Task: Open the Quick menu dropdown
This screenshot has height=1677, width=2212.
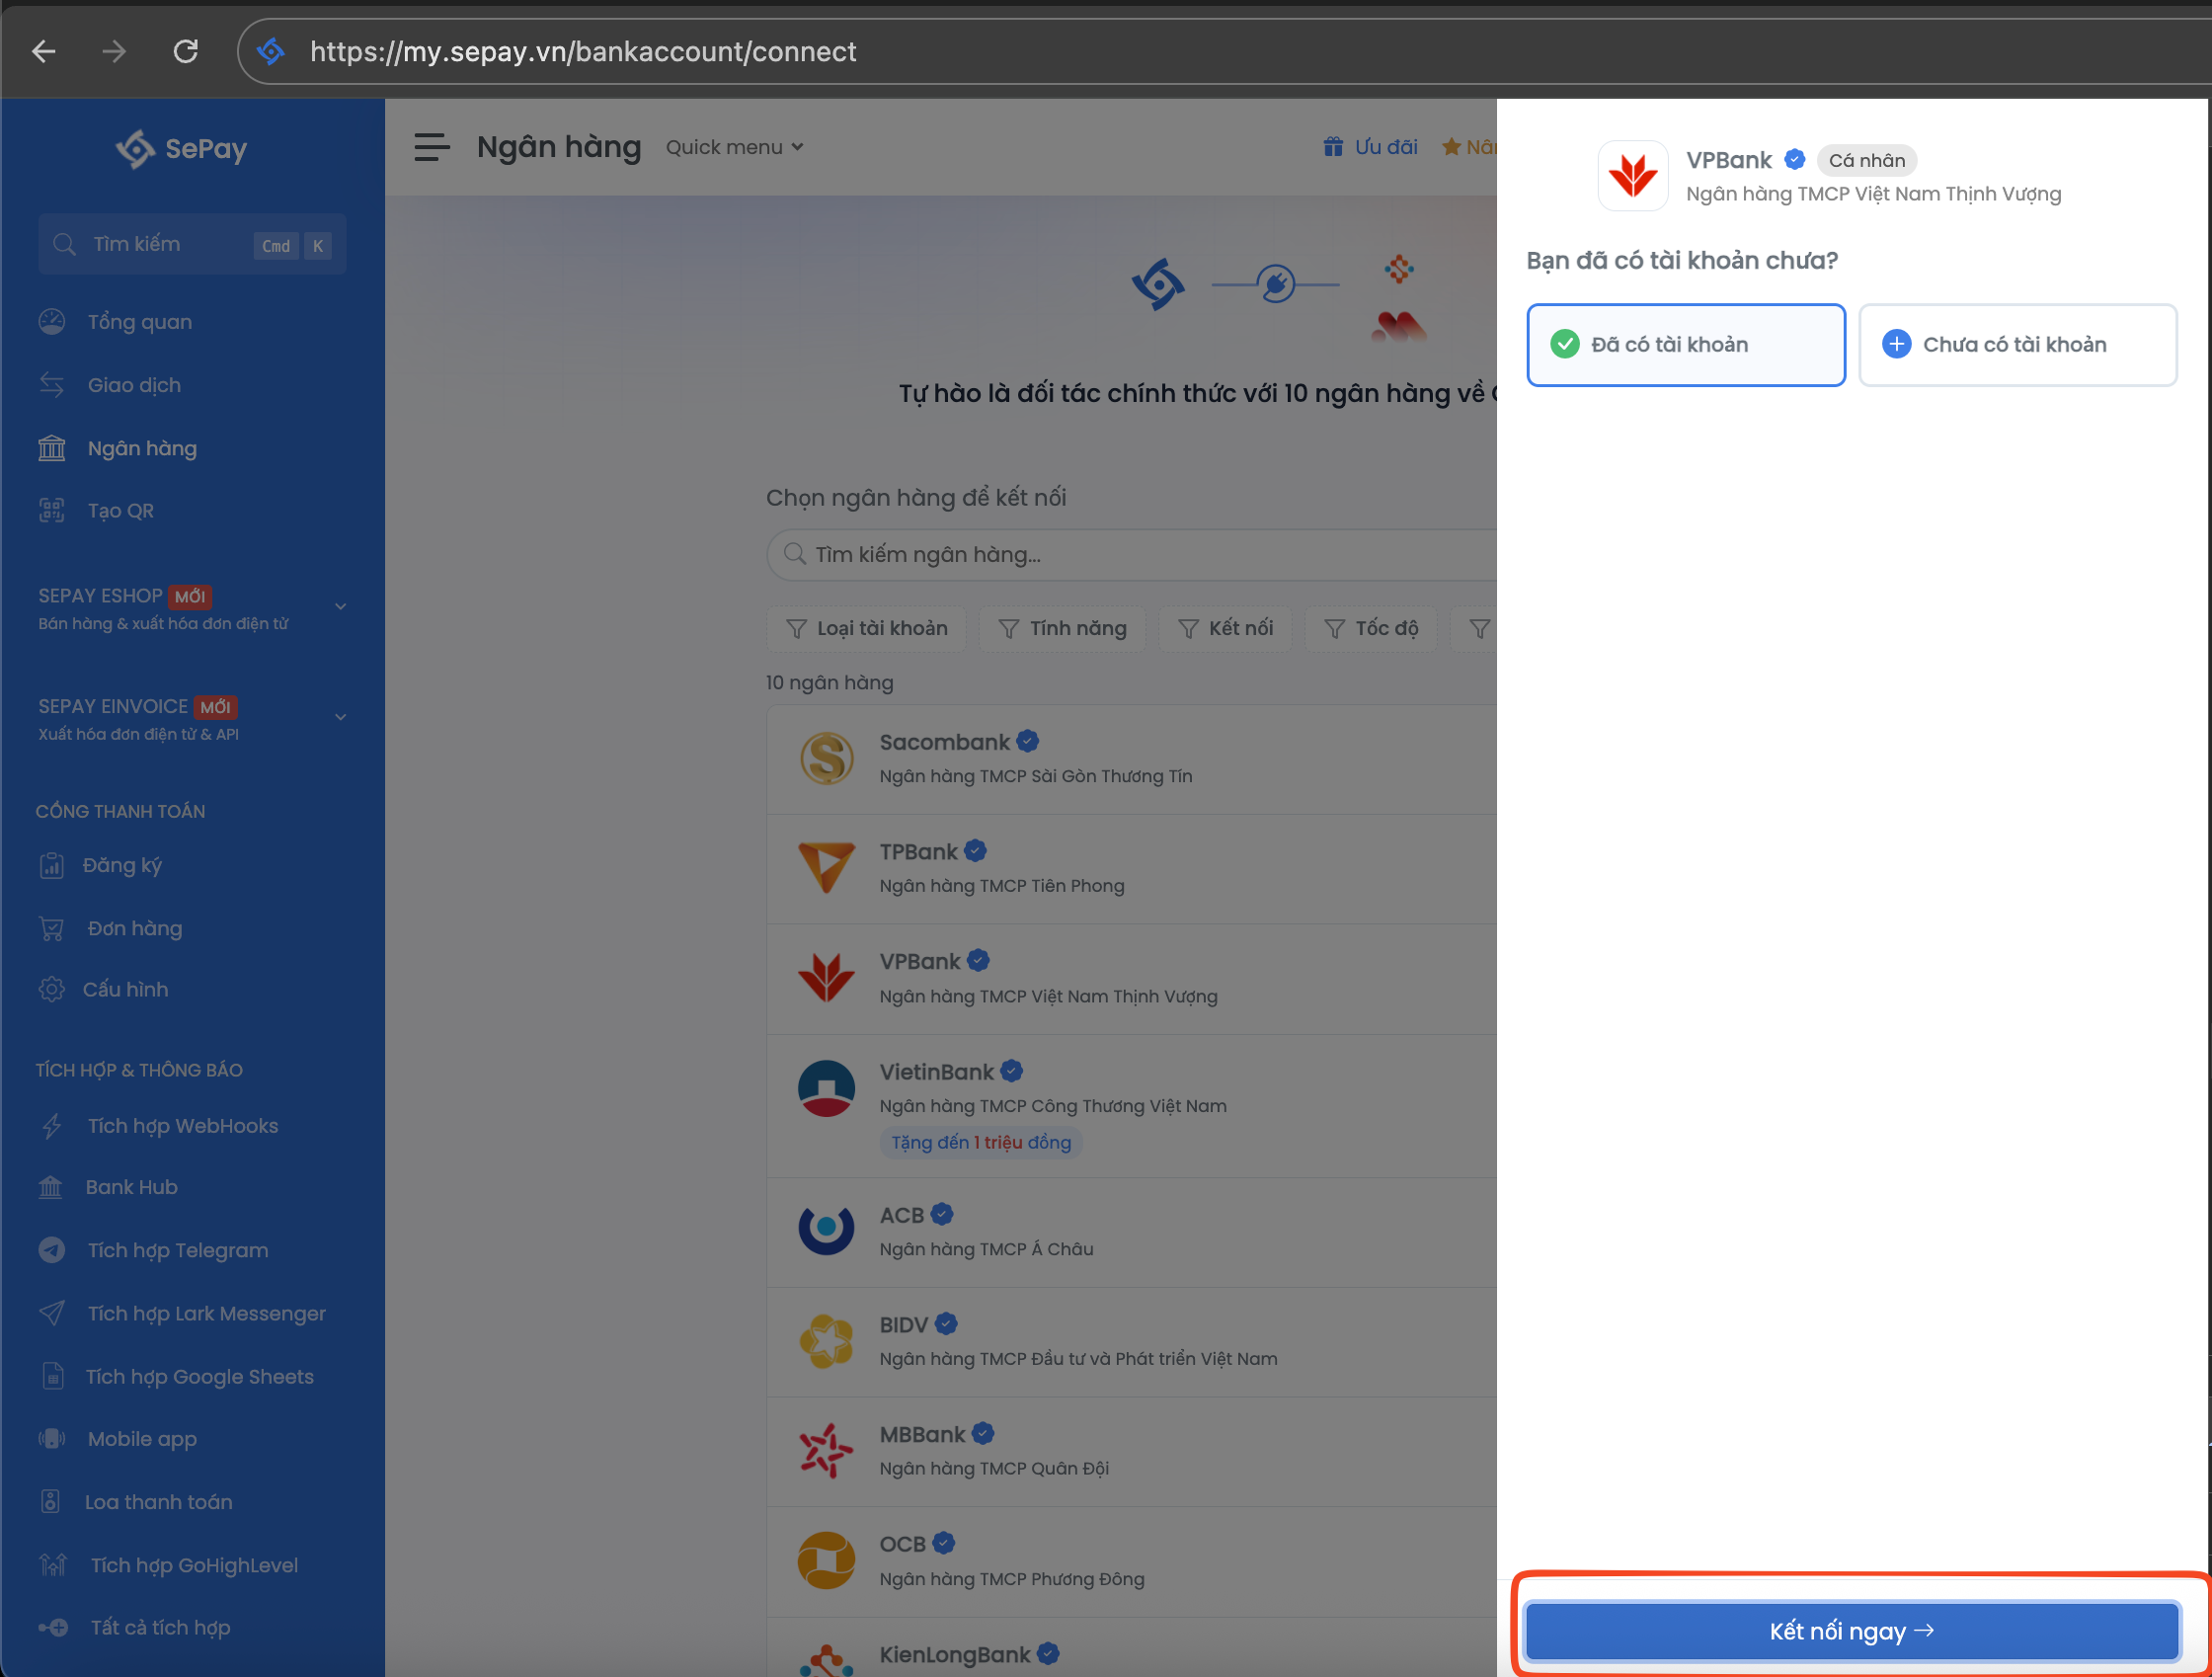Action: click(x=734, y=147)
